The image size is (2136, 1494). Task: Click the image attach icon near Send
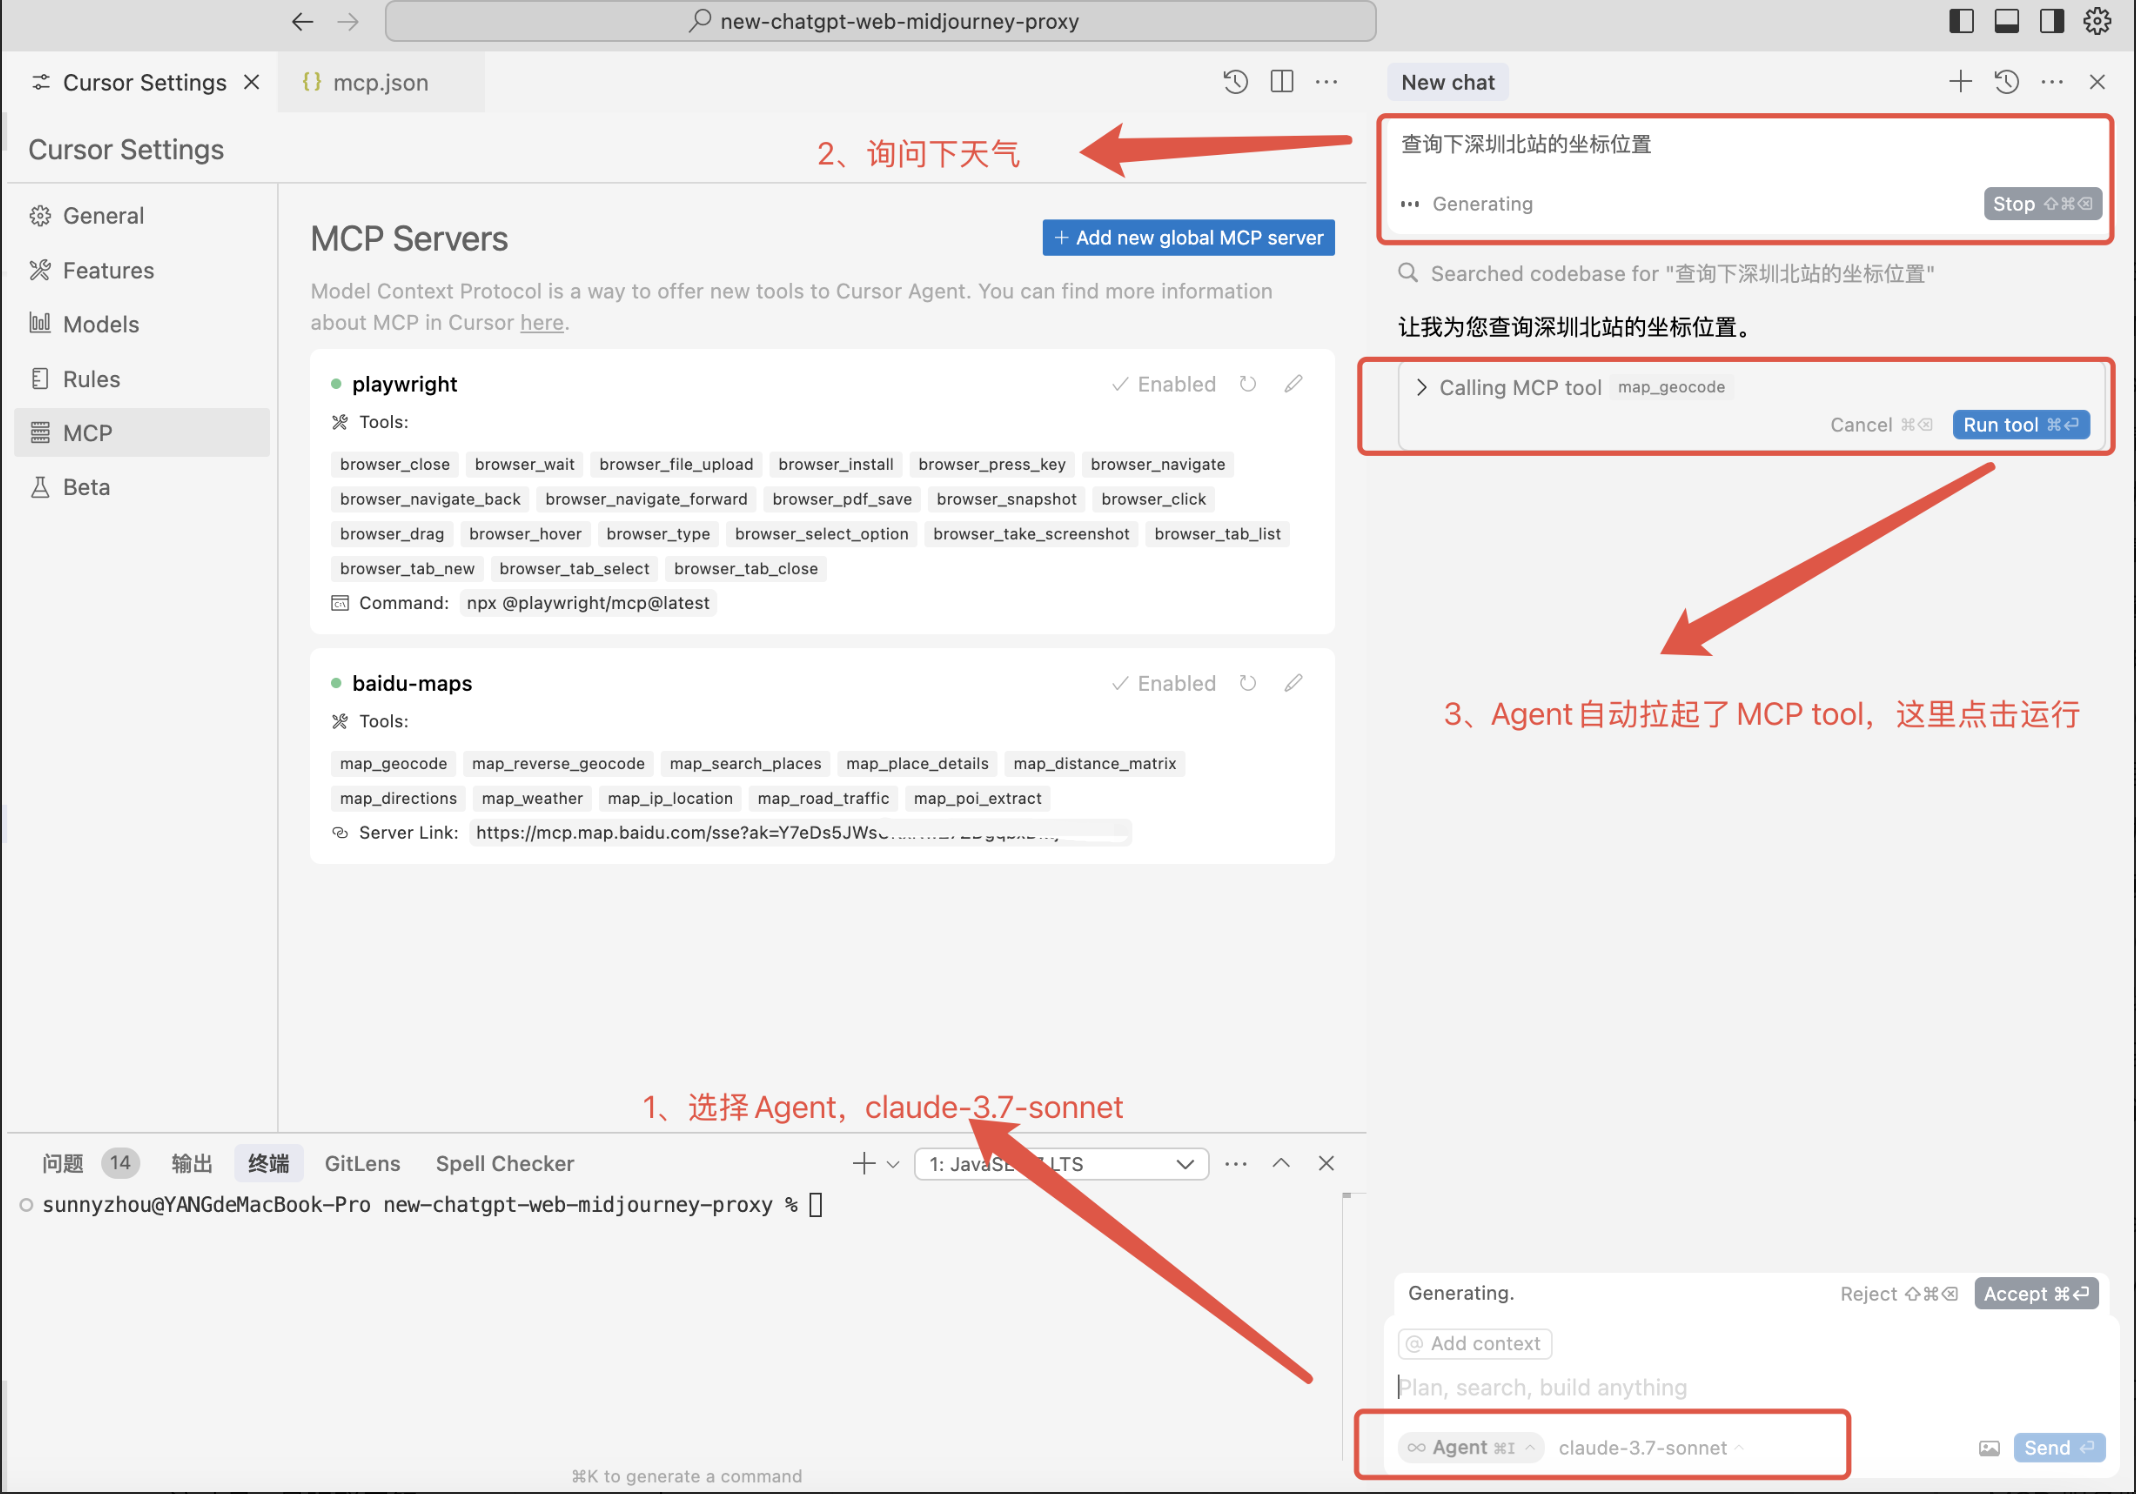pyautogui.click(x=1989, y=1447)
